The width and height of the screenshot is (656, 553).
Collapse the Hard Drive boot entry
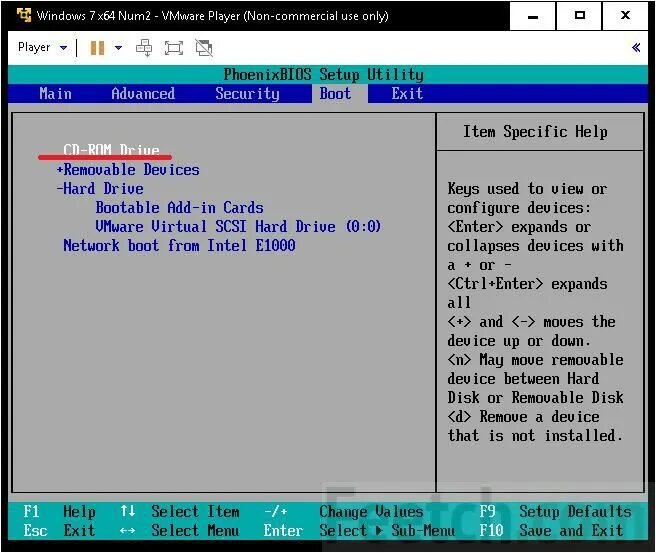tap(100, 188)
